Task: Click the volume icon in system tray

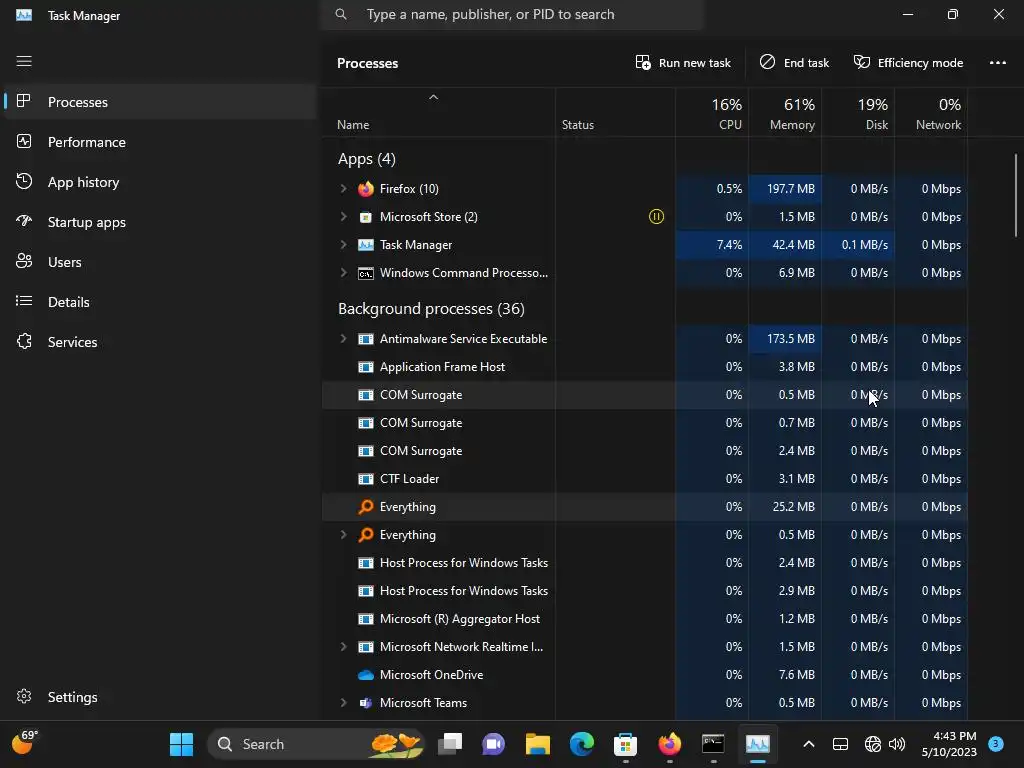Action: pyautogui.click(x=897, y=744)
